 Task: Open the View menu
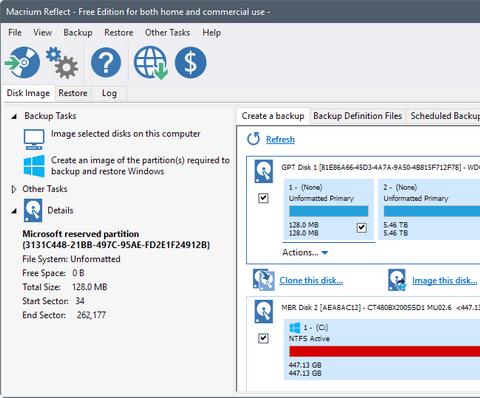click(42, 33)
